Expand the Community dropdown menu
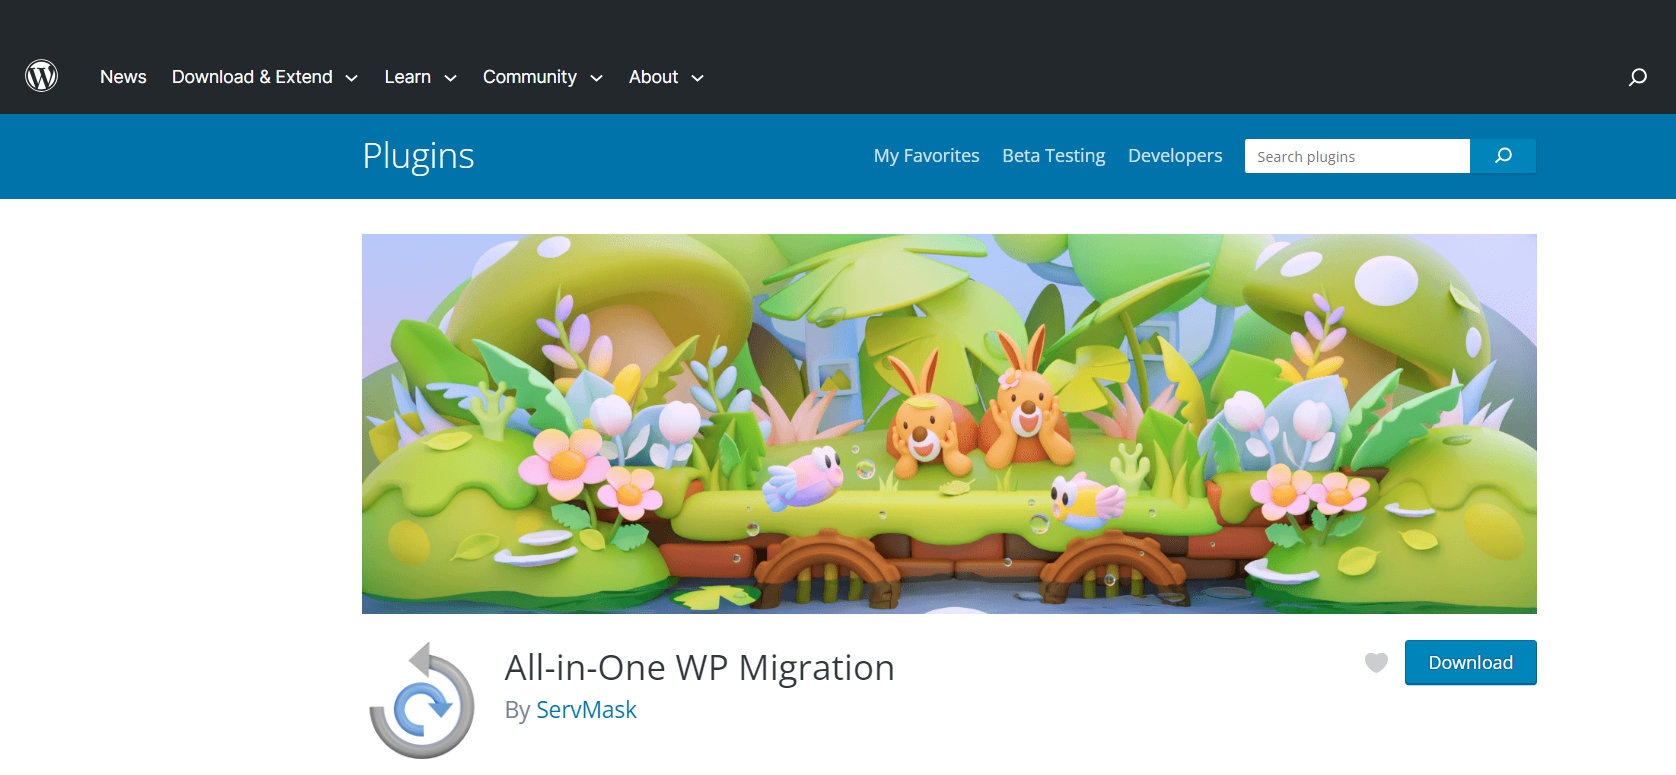 pos(543,77)
